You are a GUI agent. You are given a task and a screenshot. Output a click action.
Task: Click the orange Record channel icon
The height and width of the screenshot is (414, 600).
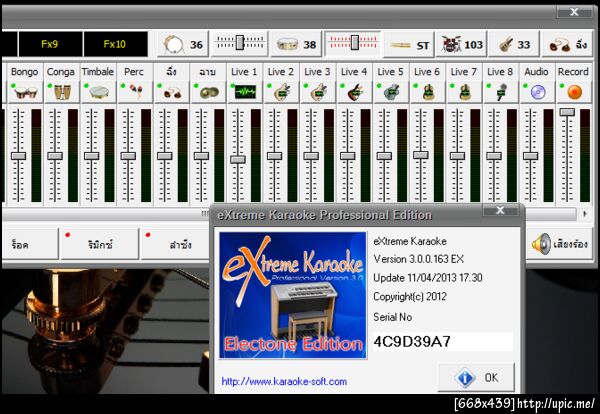point(574,92)
